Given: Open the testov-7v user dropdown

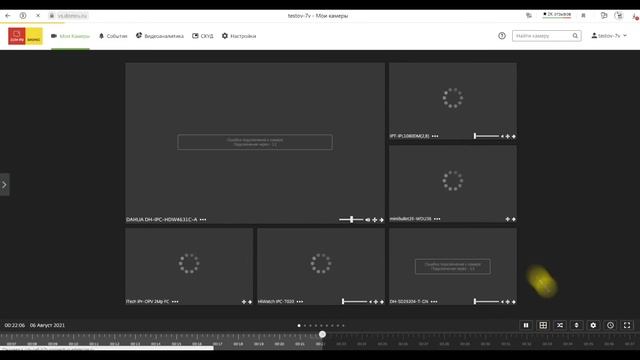Looking at the screenshot, I should point(609,36).
